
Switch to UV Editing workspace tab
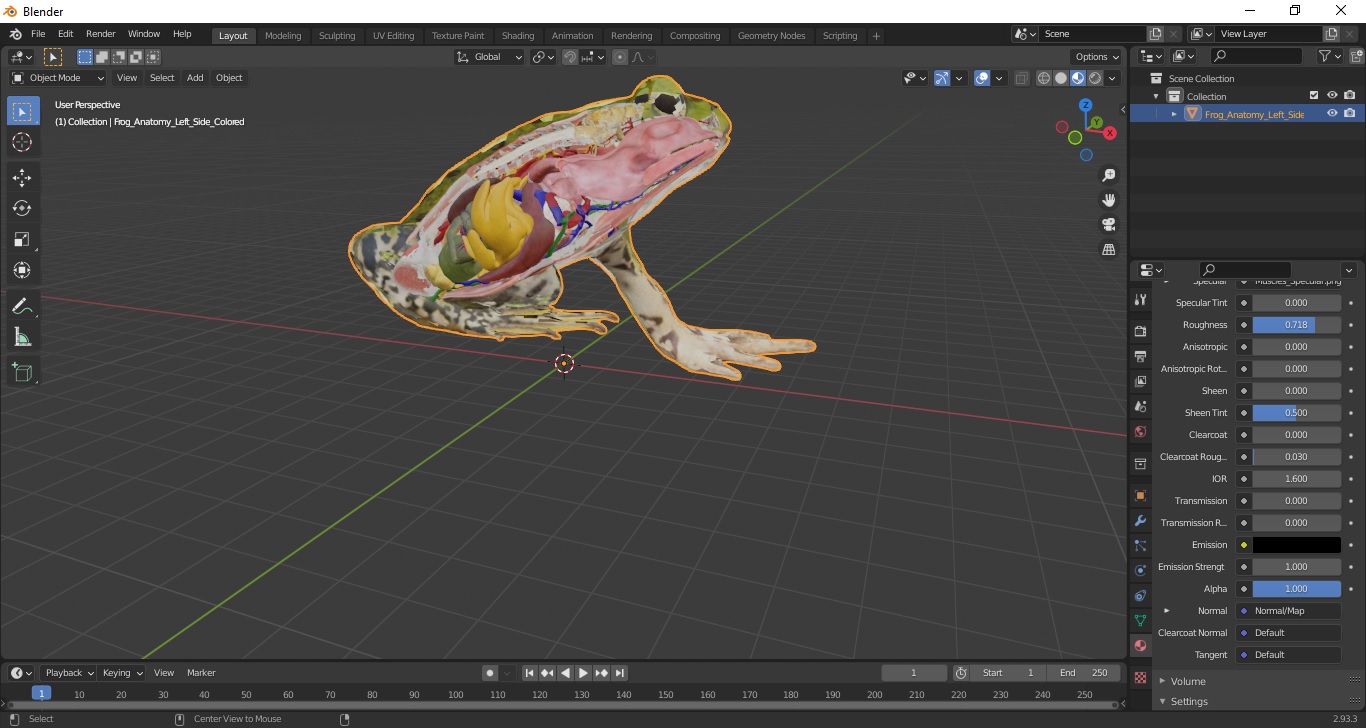393,36
